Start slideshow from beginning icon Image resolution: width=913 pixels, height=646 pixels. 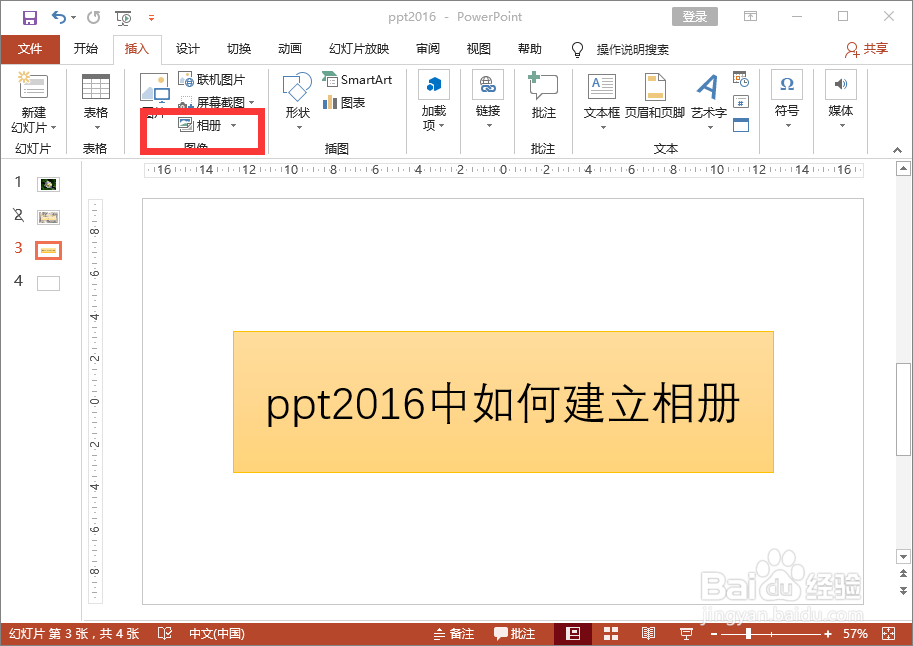click(123, 18)
